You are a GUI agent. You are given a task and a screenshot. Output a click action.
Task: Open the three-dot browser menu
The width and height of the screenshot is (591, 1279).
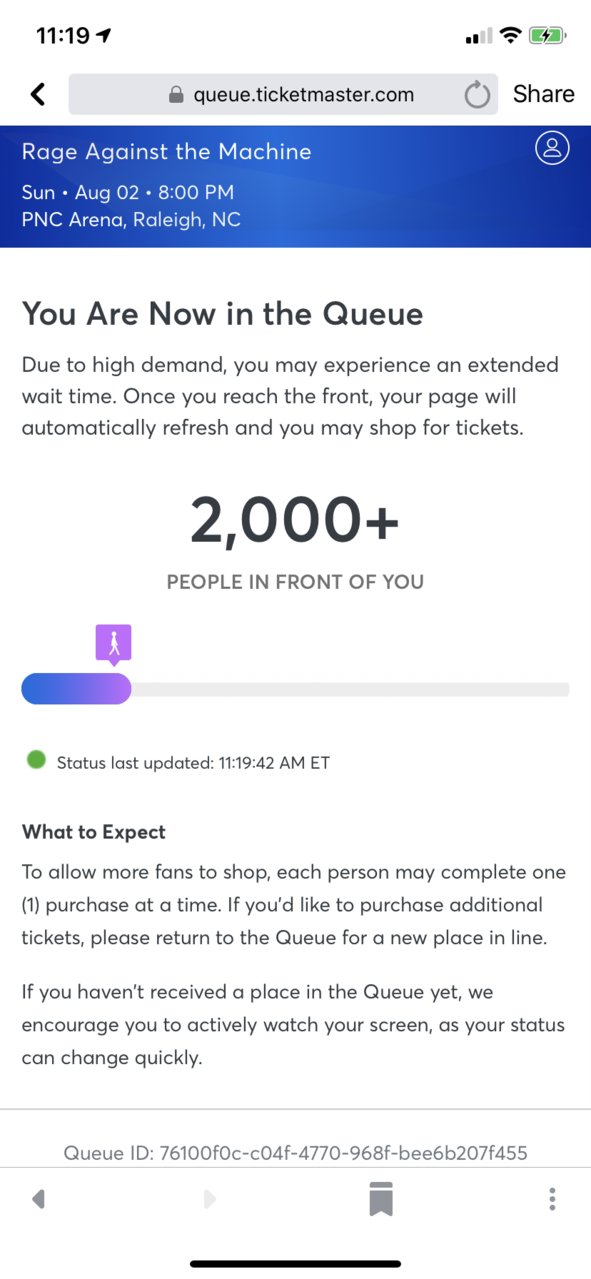tap(553, 1199)
